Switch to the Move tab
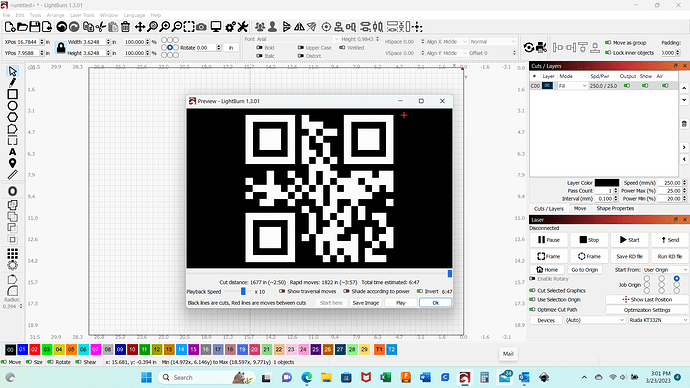This screenshot has width=690, height=388. pos(580,209)
